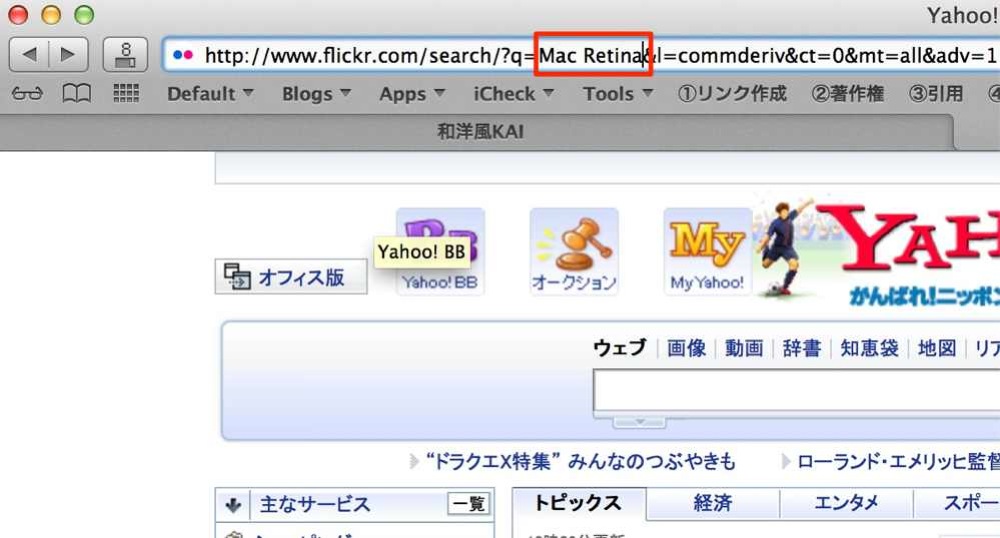Click the ①リンク作成 bookmarklet
This screenshot has width=1000, height=538.
[x=732, y=94]
